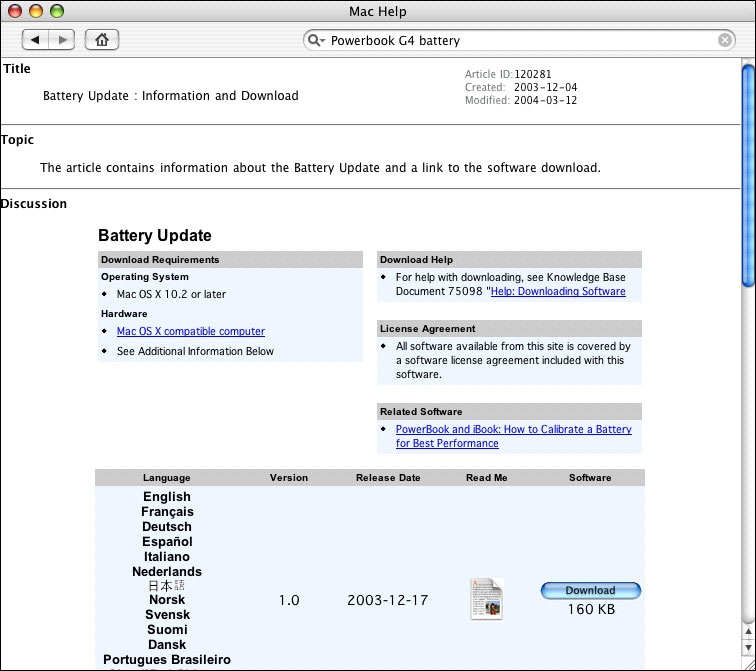Select the Svensk language entry

click(x=167, y=615)
